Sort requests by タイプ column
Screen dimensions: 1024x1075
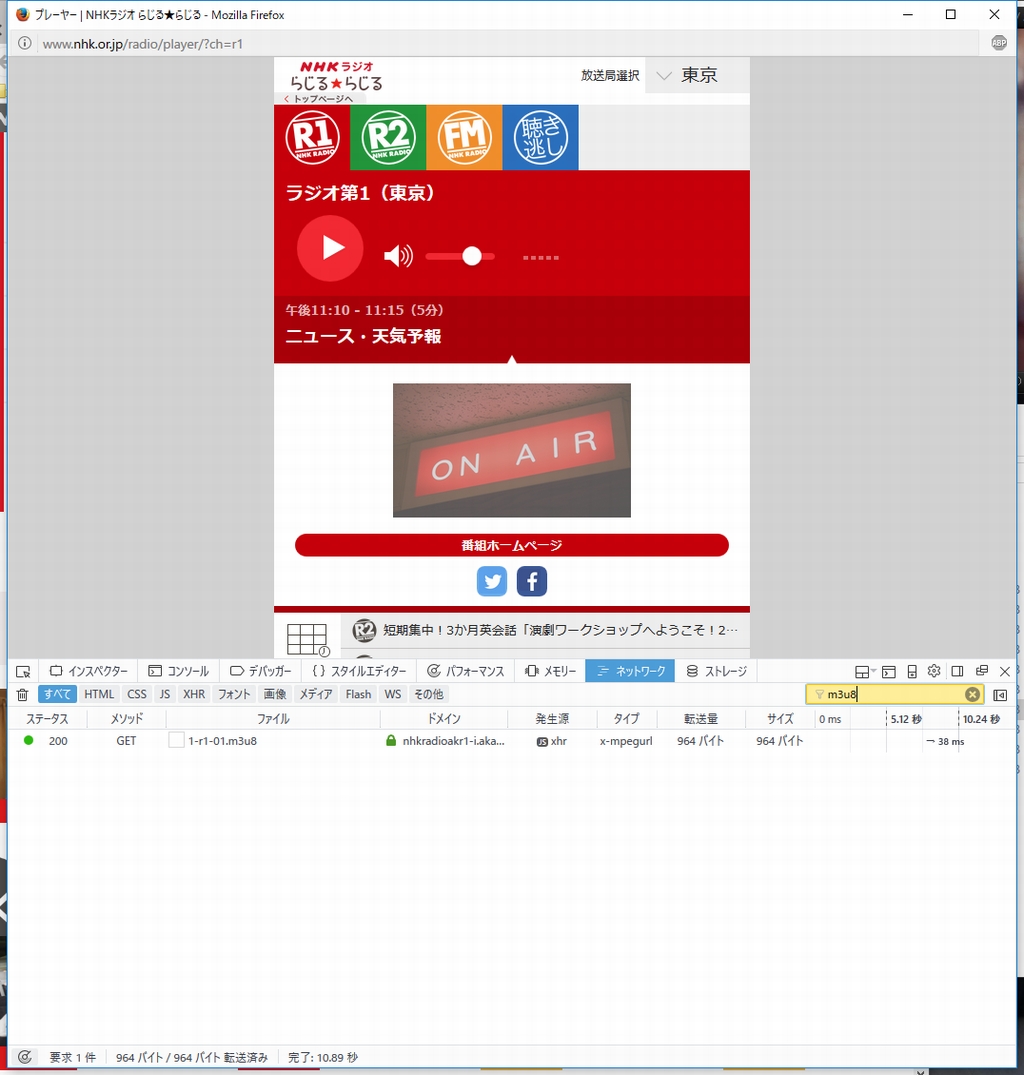click(x=626, y=718)
